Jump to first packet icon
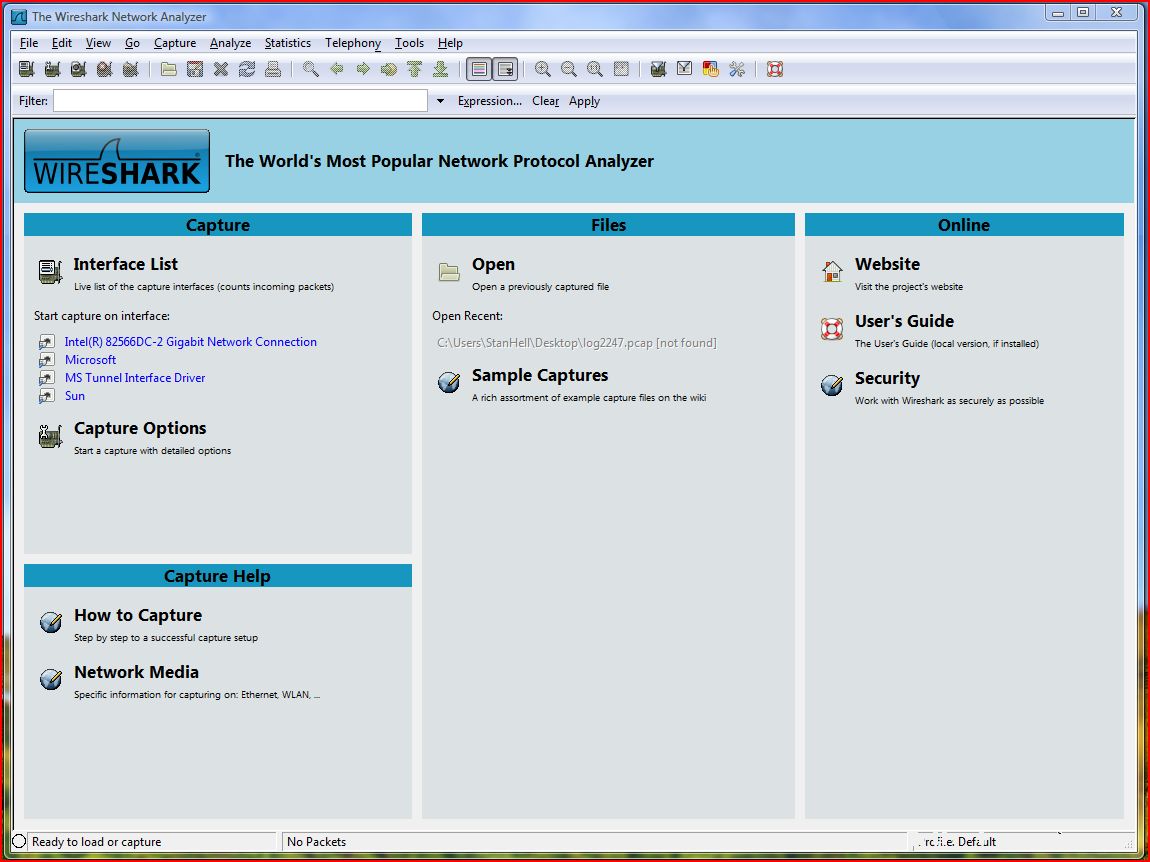The image size is (1150, 862). 414,69
